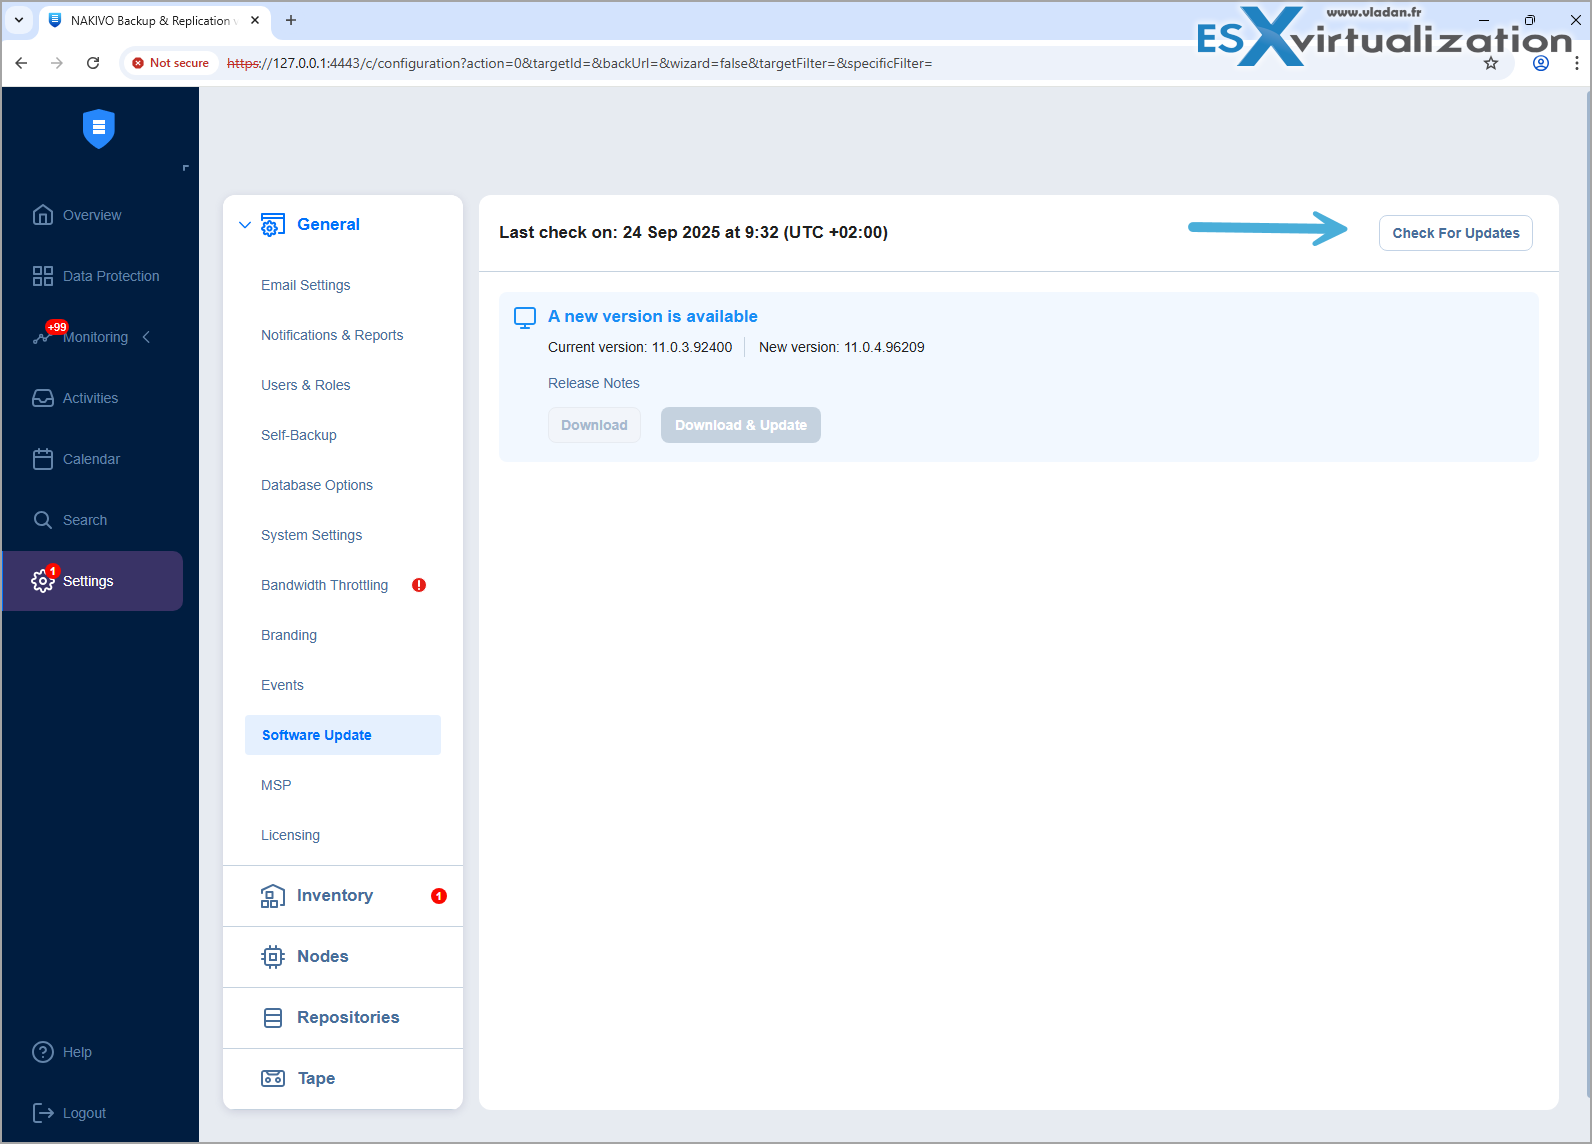Click the Settings gear icon
The height and width of the screenshot is (1144, 1592).
click(42, 581)
